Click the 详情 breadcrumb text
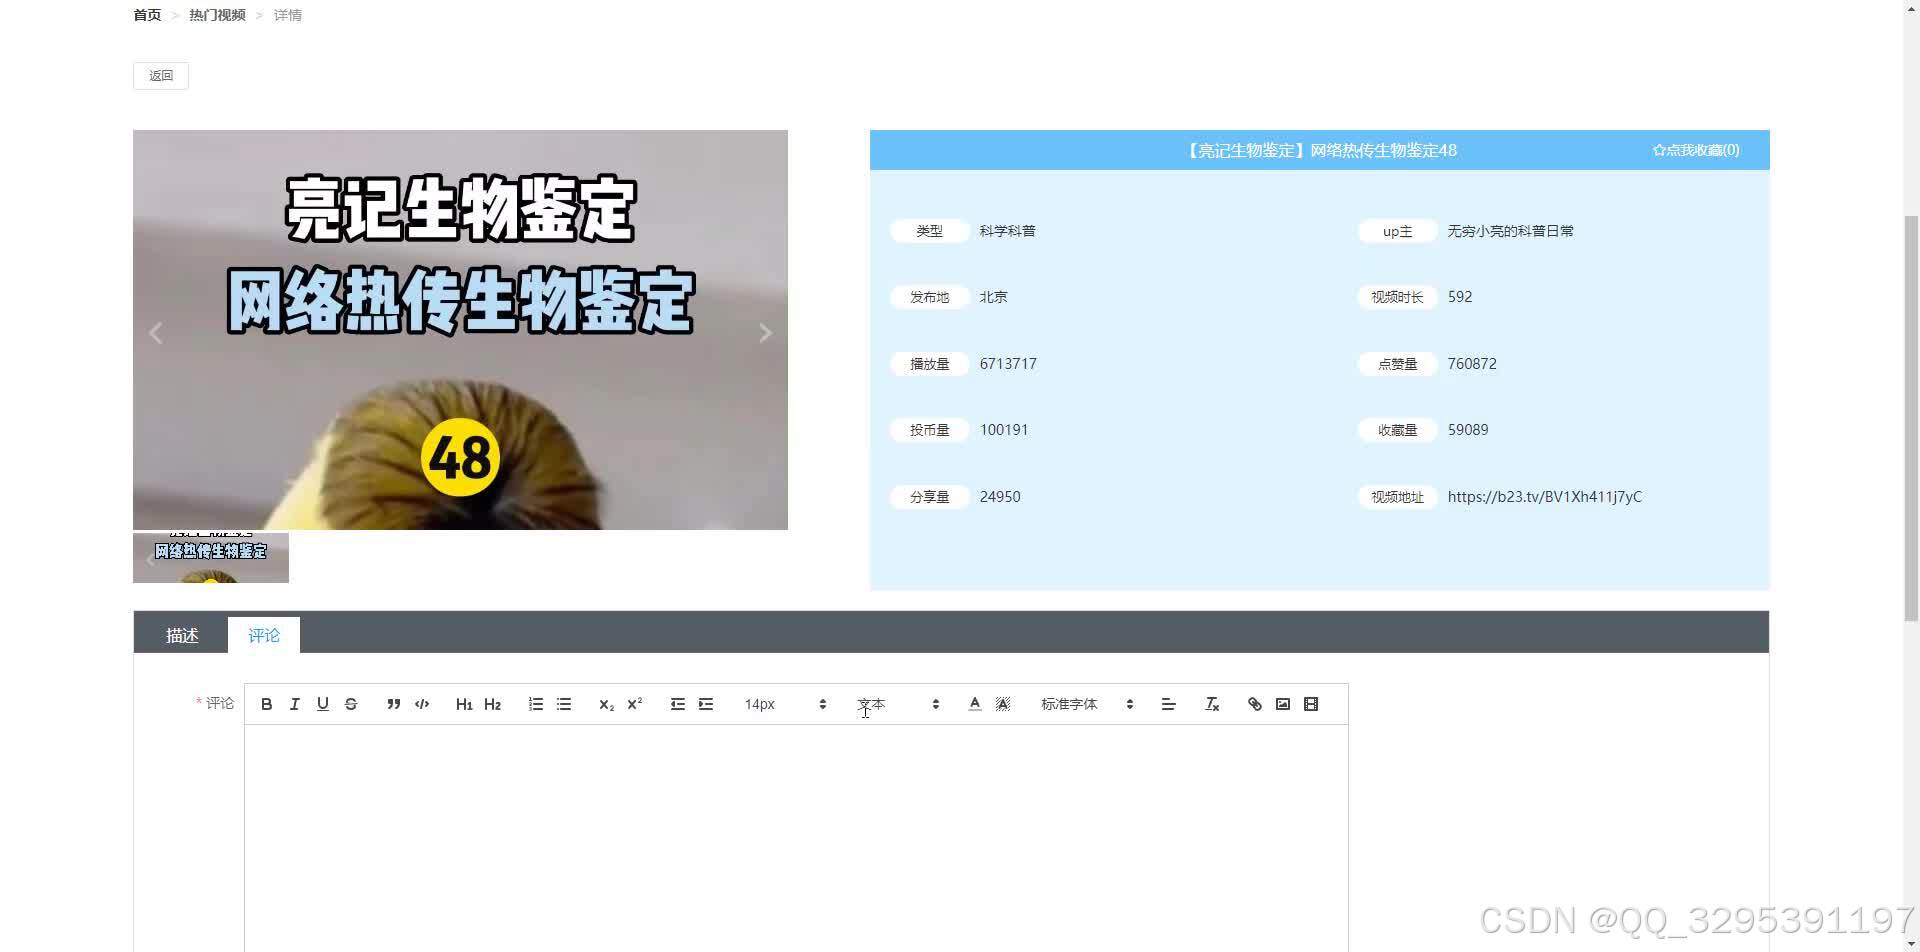The height and width of the screenshot is (952, 1920). 288,15
